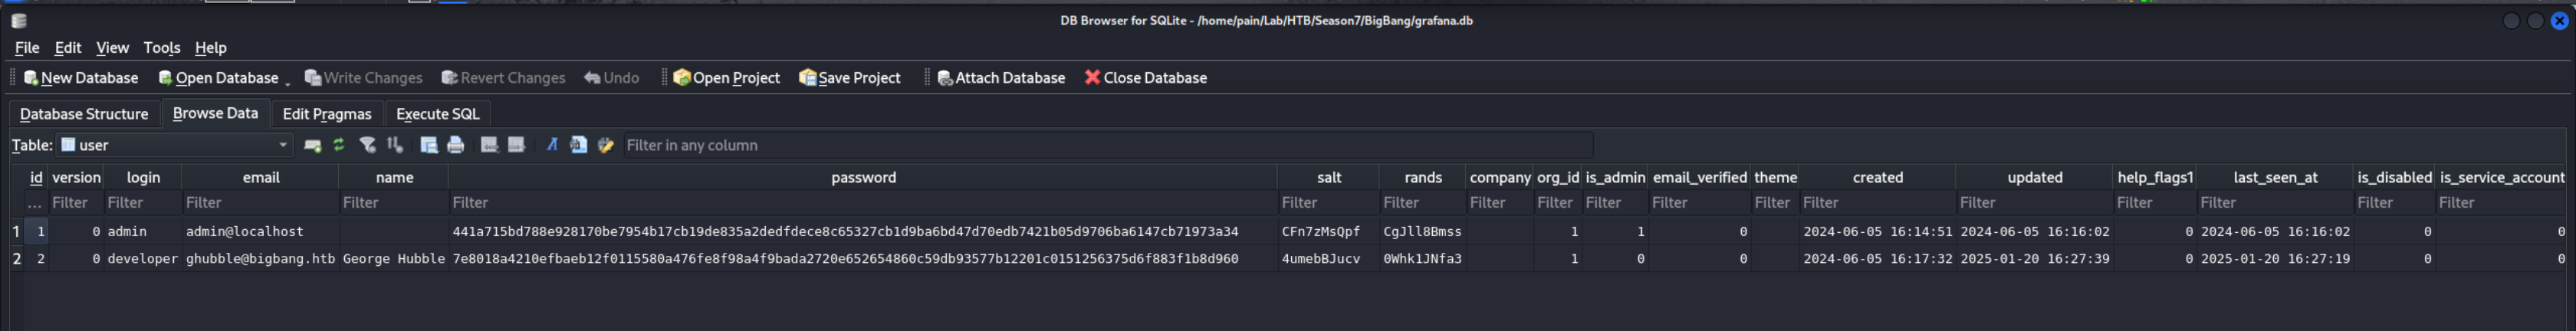The height and width of the screenshot is (331, 2576).
Task: Switch to the Execute SQL tab
Action: click(x=437, y=114)
